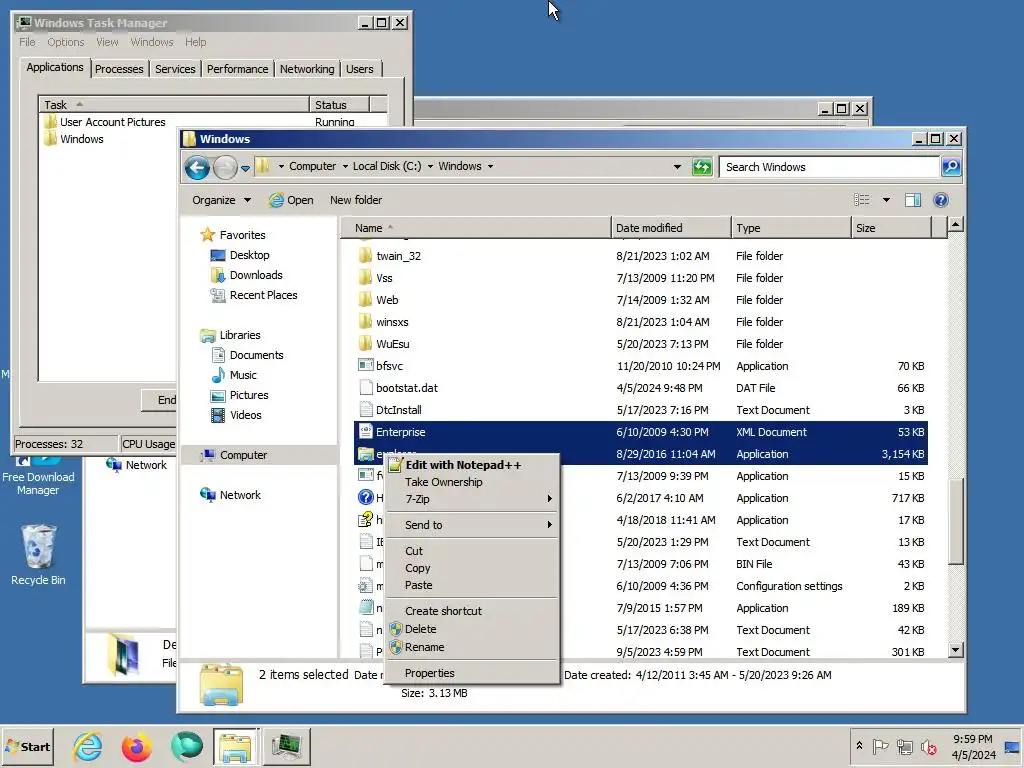Select the winsxs folder
The image size is (1024, 768).
pos(392,322)
